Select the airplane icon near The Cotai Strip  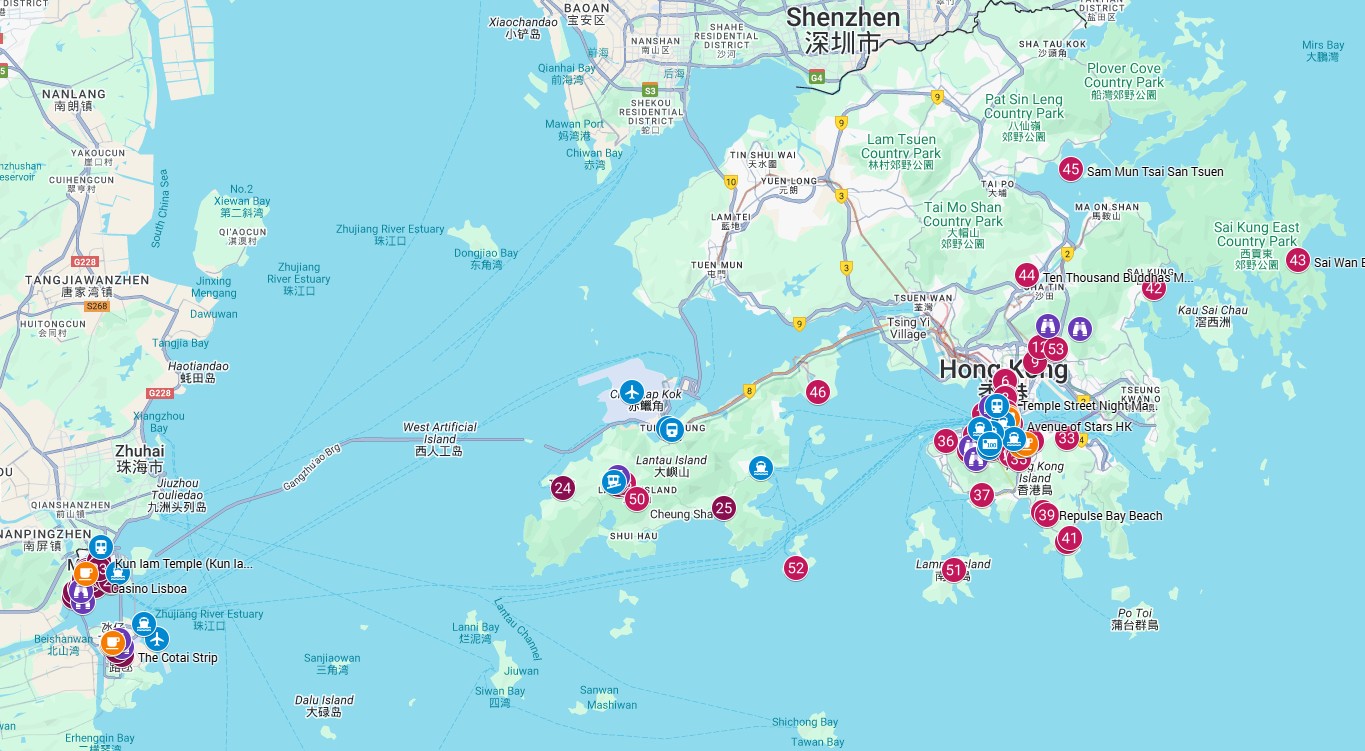pyautogui.click(x=157, y=641)
